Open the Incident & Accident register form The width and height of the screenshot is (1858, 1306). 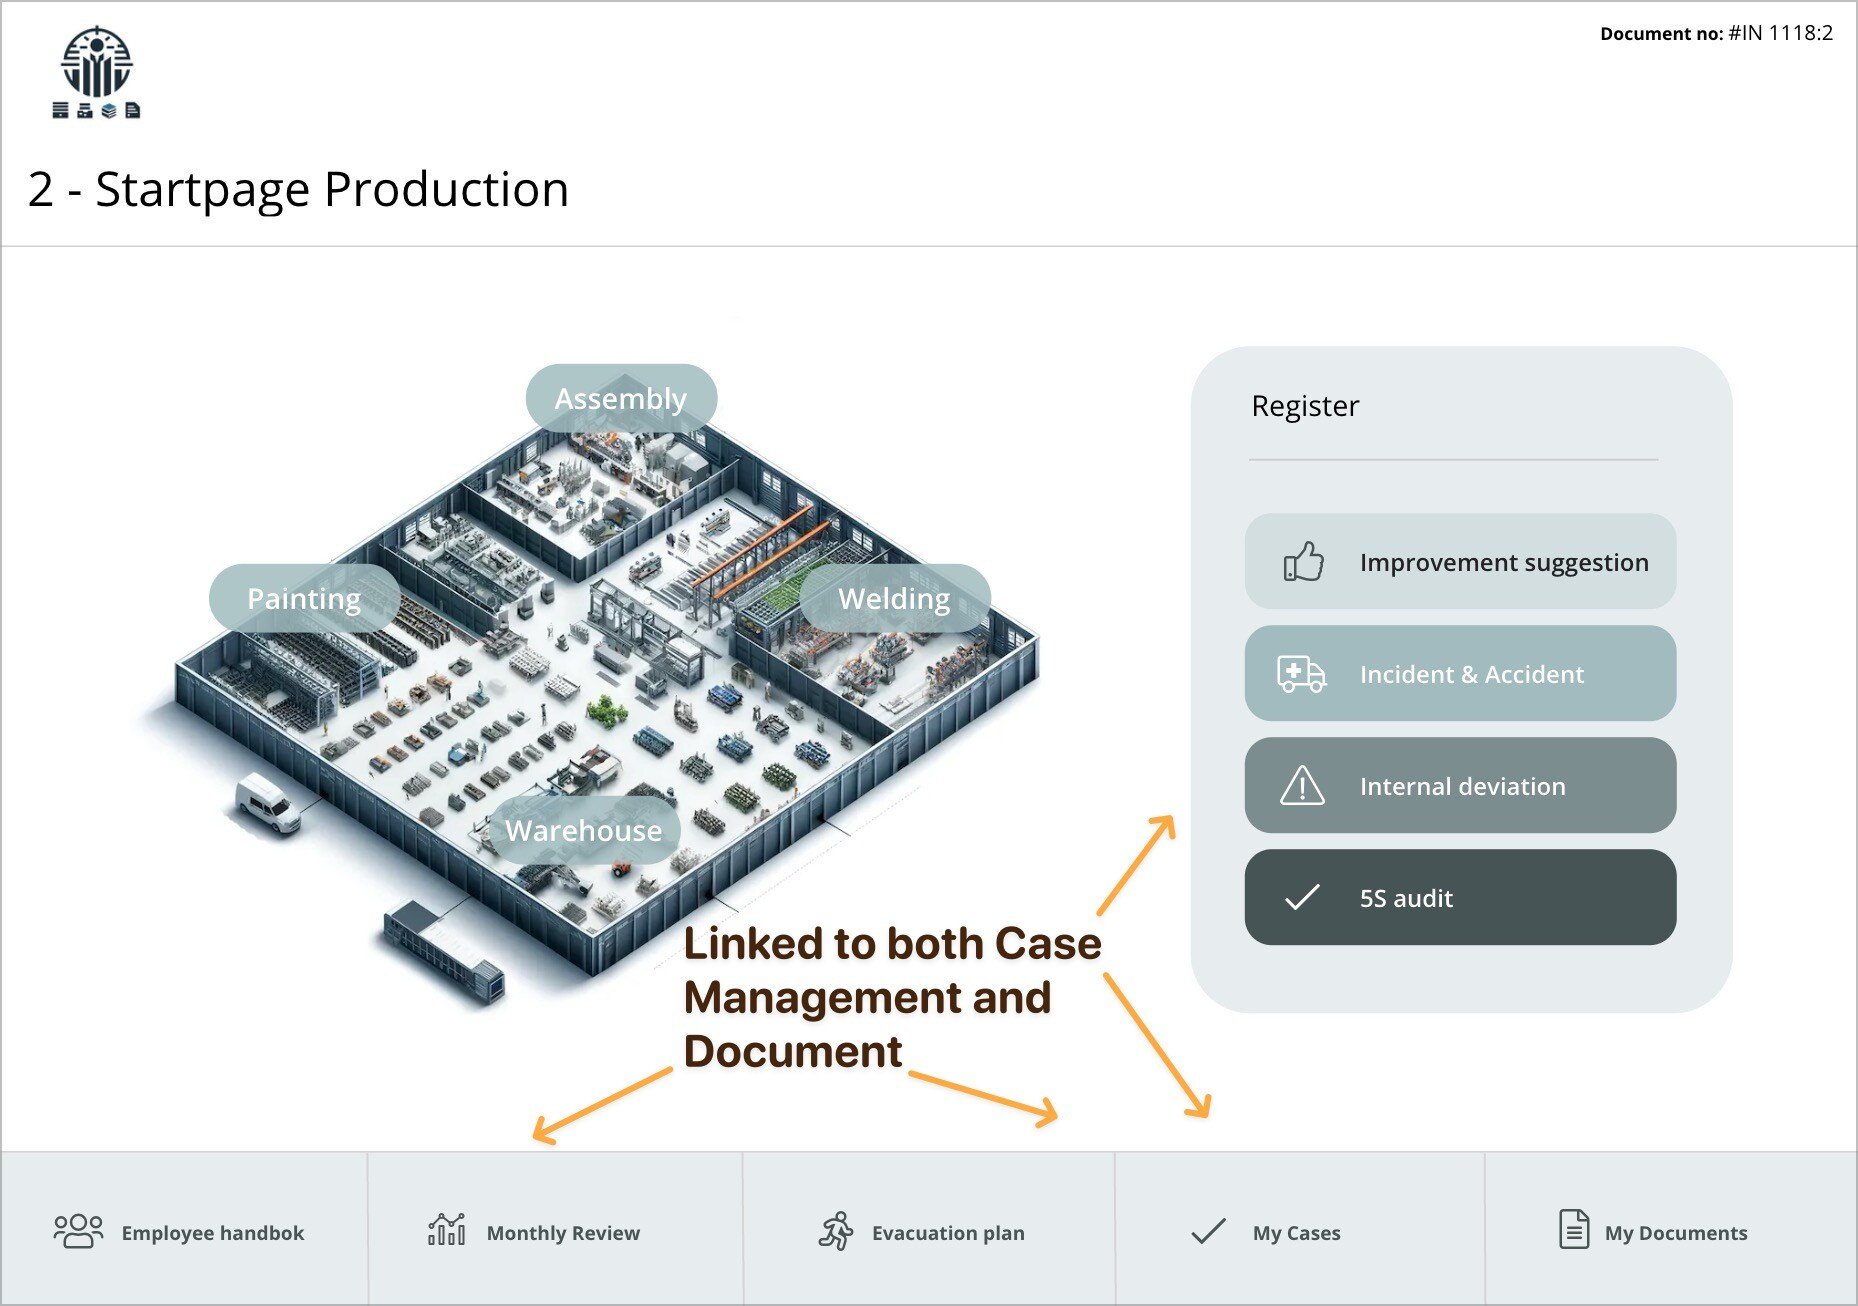tap(1460, 674)
